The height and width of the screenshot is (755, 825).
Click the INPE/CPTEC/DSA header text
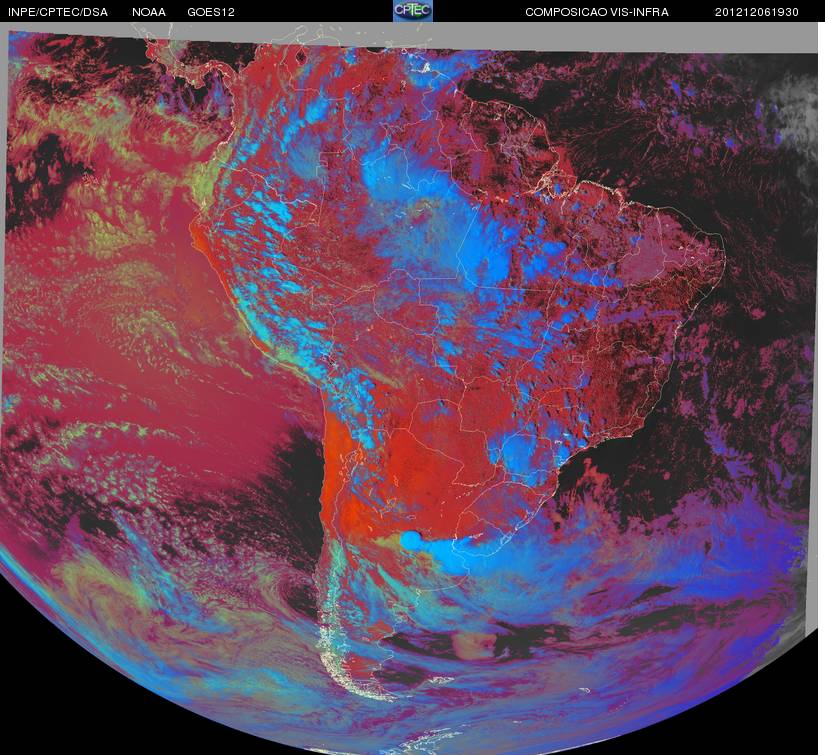[x=58, y=12]
